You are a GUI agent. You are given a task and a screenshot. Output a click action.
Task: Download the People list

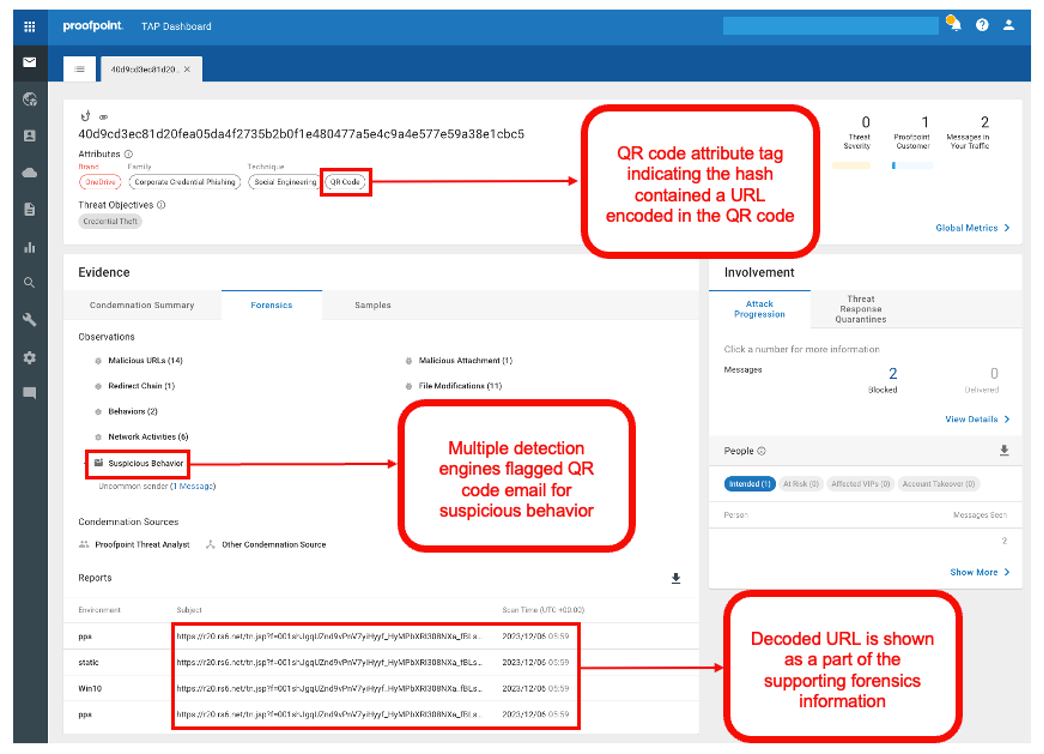click(x=1004, y=451)
